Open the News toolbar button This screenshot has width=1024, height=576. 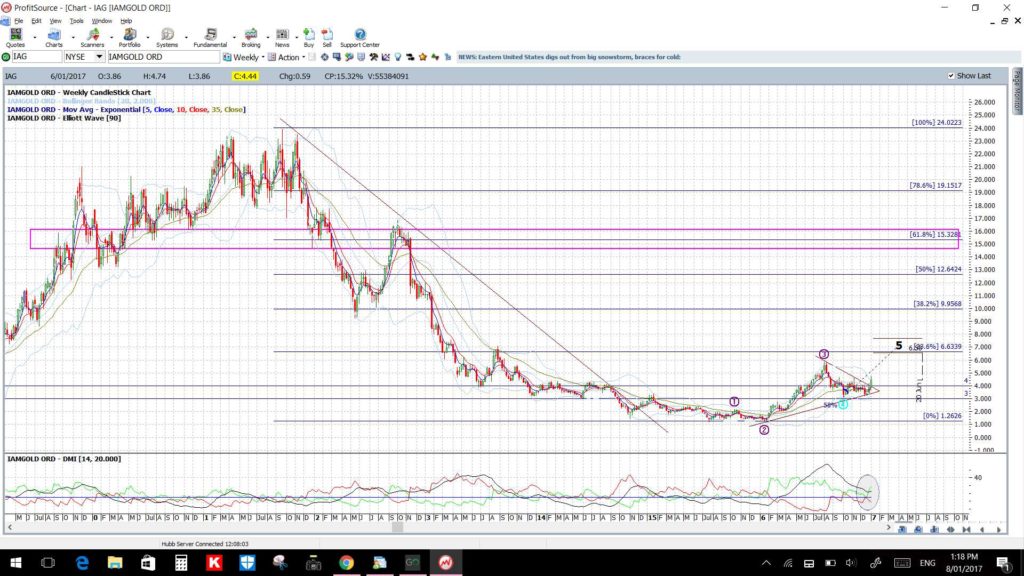pyautogui.click(x=282, y=38)
